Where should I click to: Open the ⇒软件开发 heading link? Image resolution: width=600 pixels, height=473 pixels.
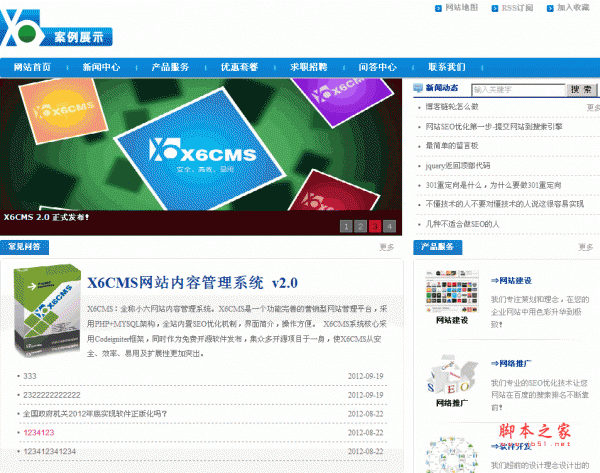[512, 446]
